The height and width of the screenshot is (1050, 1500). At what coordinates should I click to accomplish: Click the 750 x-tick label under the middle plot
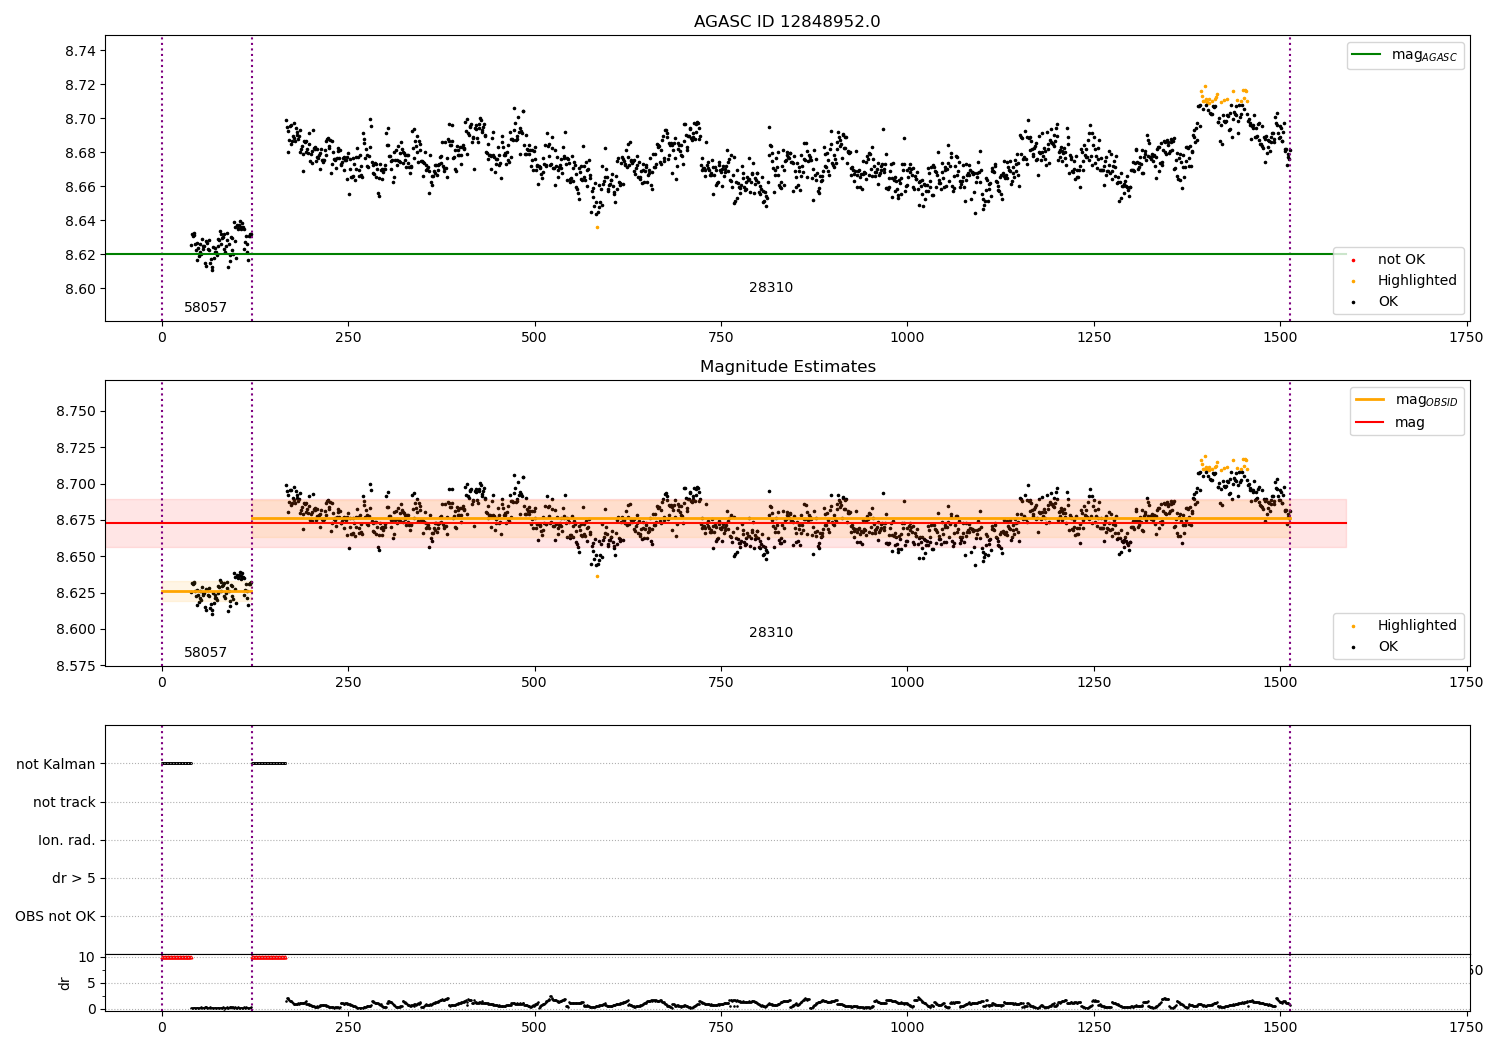[721, 683]
